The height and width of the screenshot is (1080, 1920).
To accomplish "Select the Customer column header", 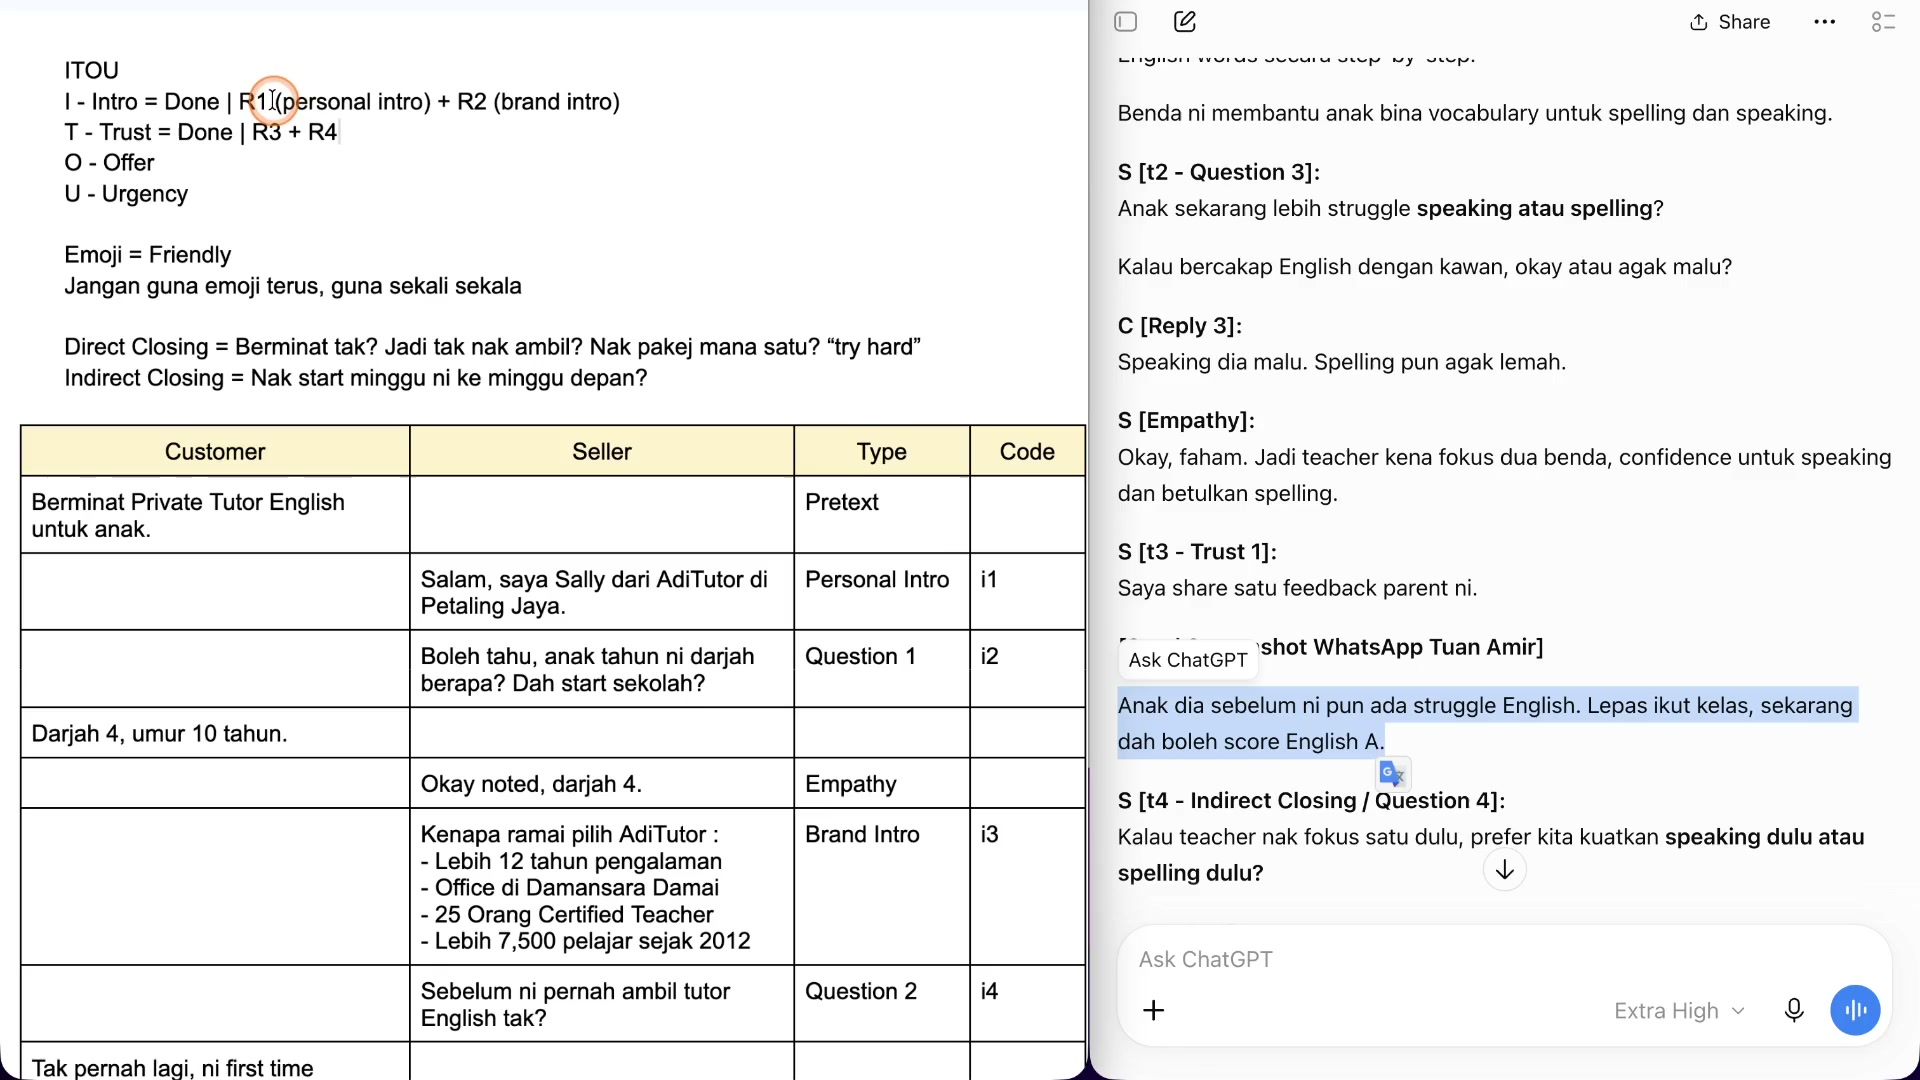I will [215, 451].
